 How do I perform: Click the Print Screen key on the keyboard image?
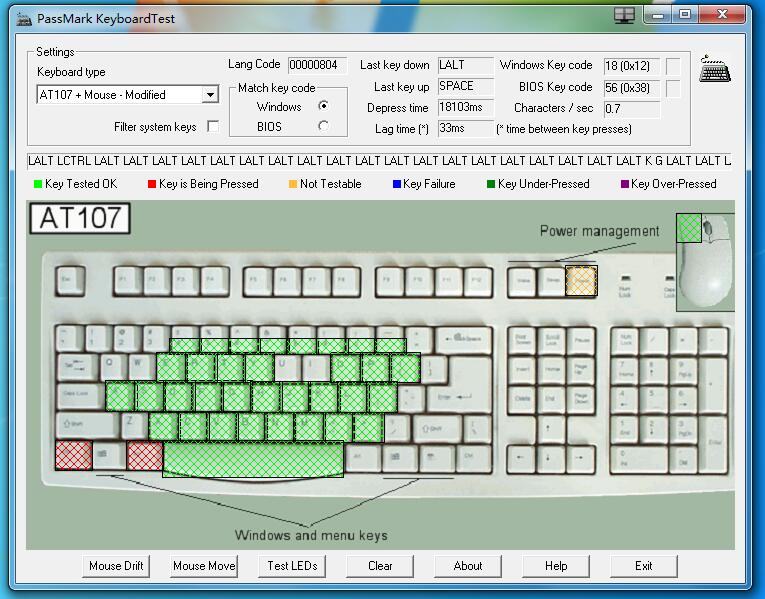pos(523,340)
